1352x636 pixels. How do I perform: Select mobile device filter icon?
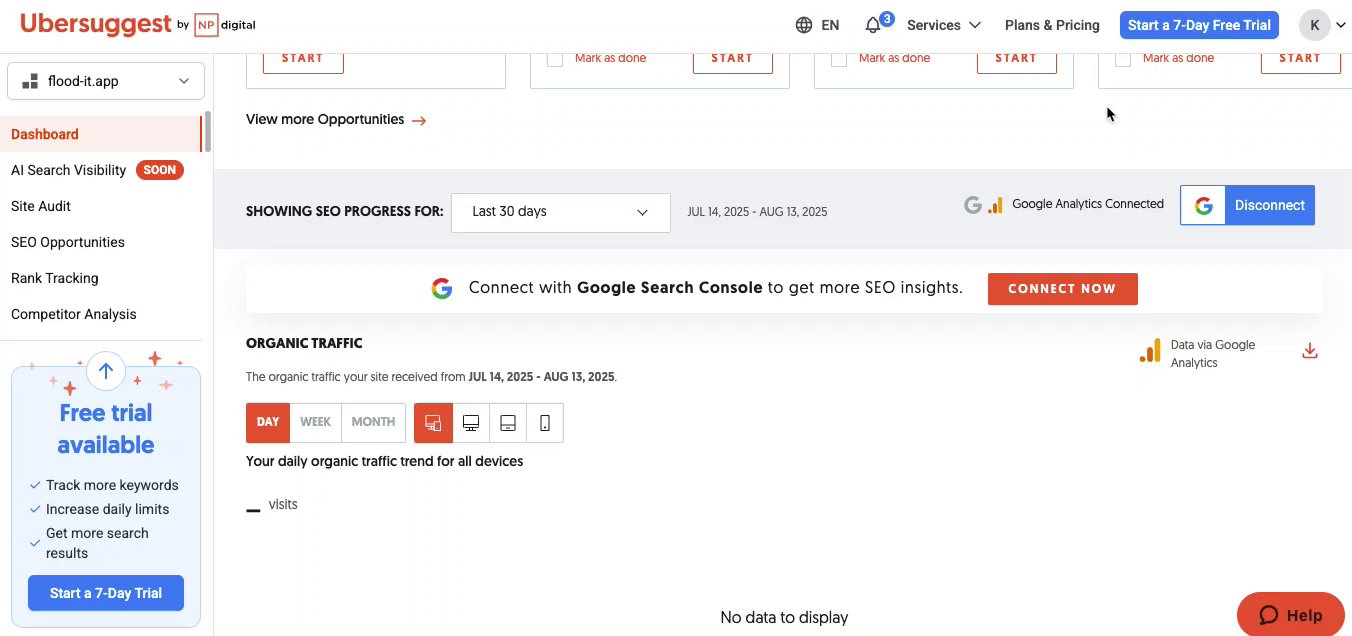pos(545,423)
